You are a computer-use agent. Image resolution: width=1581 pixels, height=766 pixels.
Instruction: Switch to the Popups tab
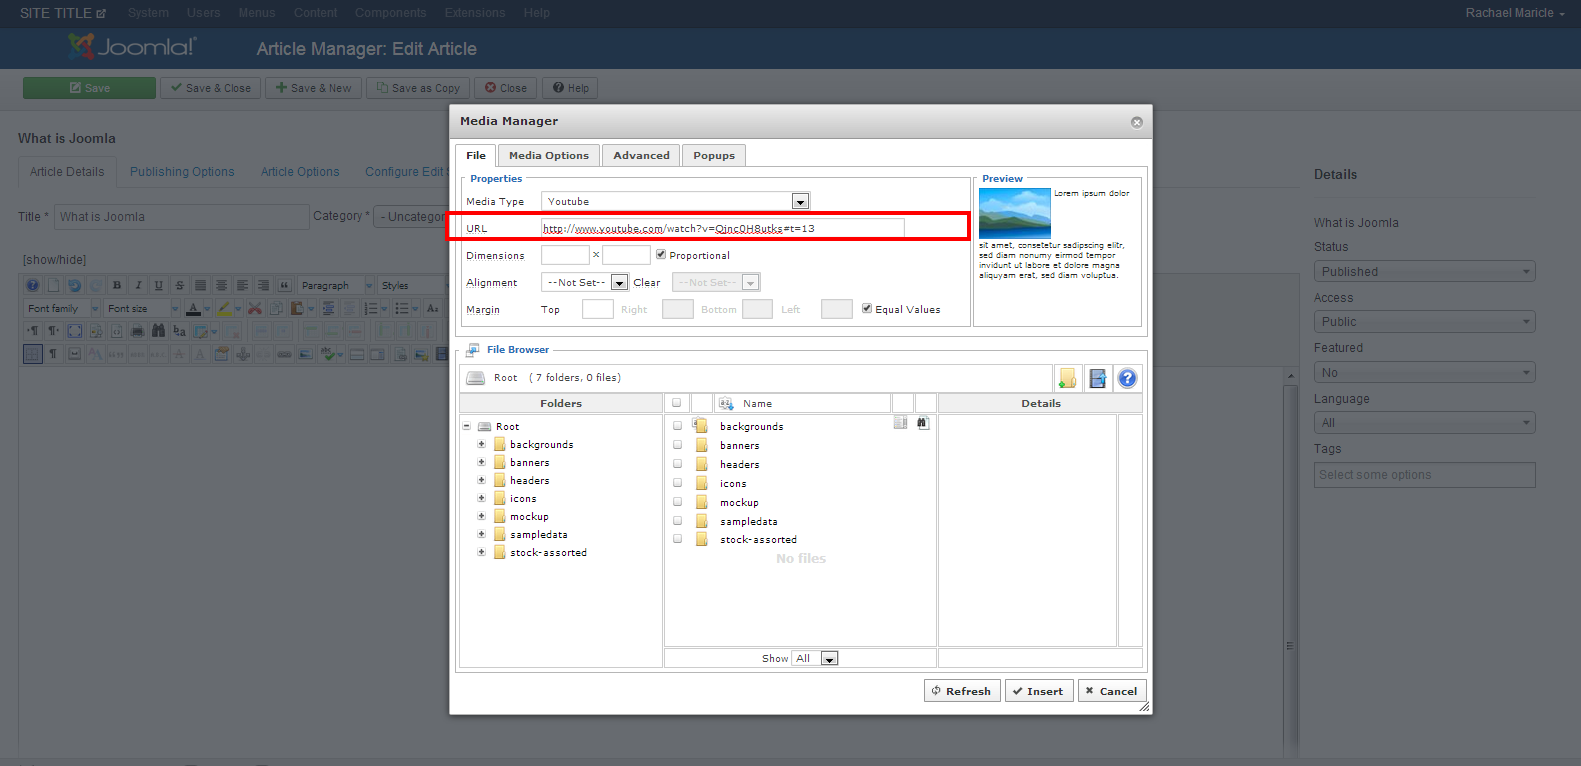[714, 155]
